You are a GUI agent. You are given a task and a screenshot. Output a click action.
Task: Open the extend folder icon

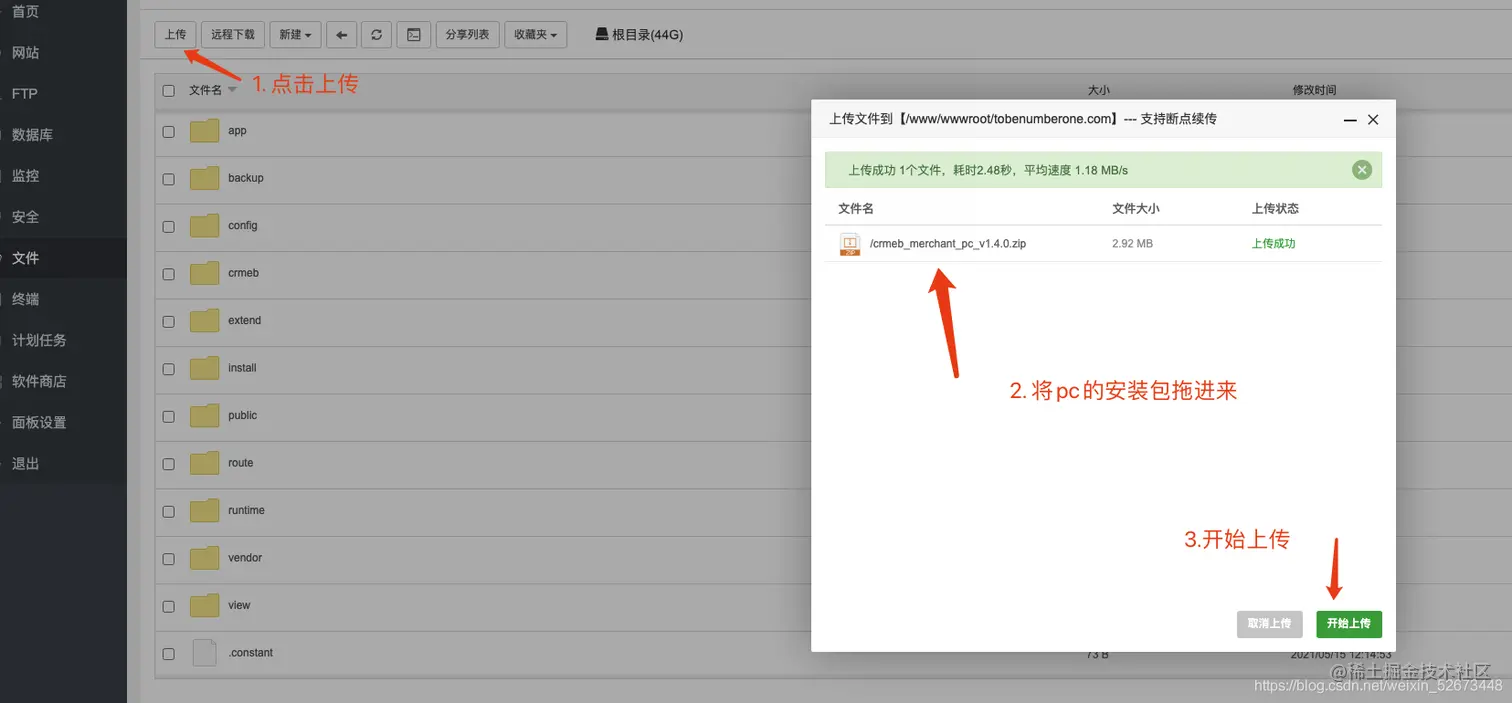click(x=204, y=321)
